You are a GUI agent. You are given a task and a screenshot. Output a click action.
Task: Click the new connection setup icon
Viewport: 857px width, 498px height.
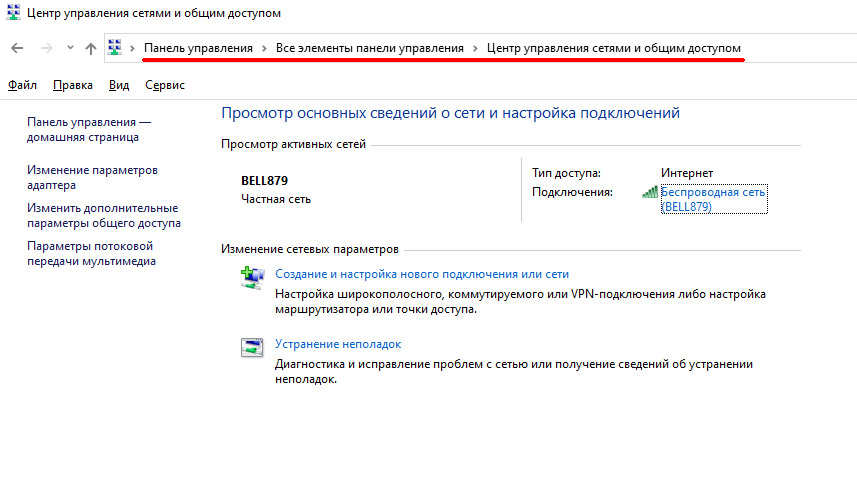point(252,277)
